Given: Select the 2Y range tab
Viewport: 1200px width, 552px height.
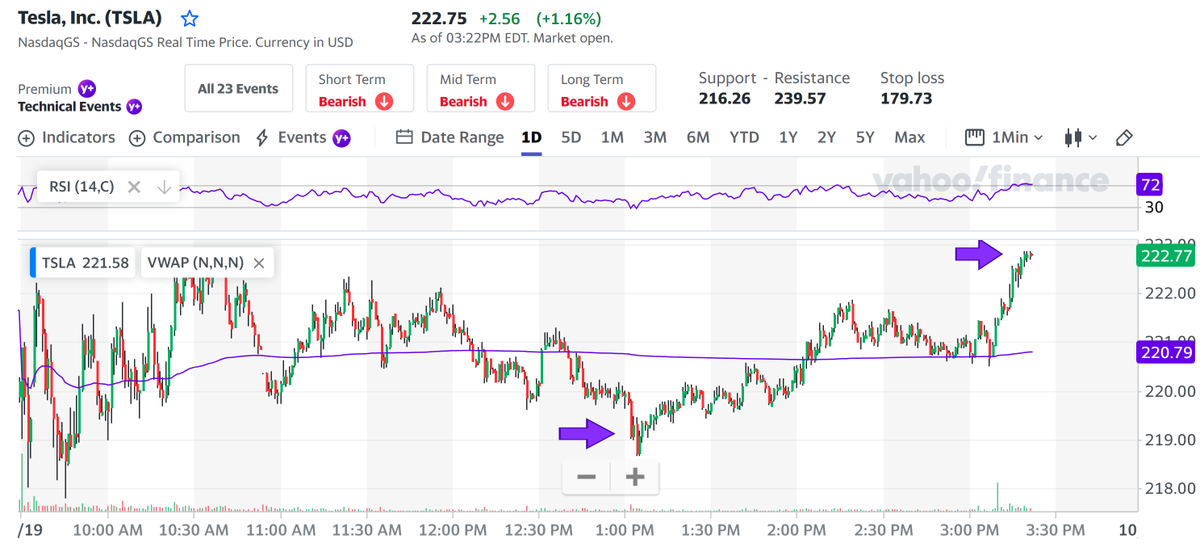Looking at the screenshot, I should point(826,137).
